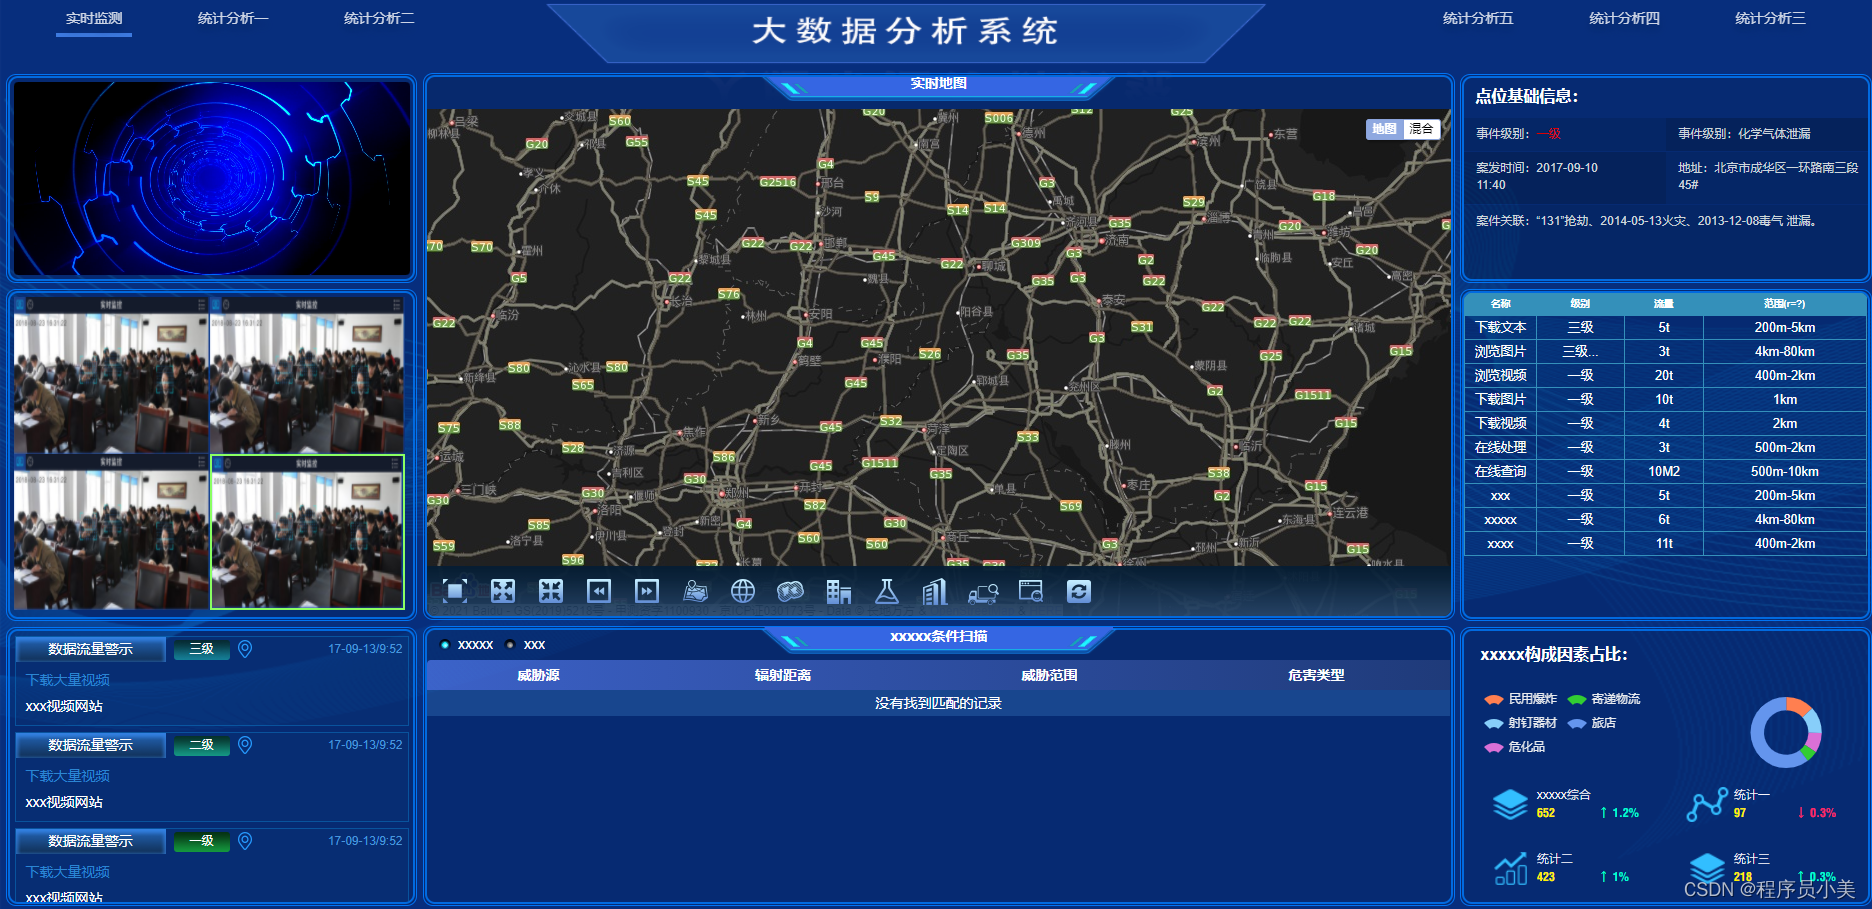Click the tall high-rise building icon
1872x909 pixels.
(x=935, y=591)
